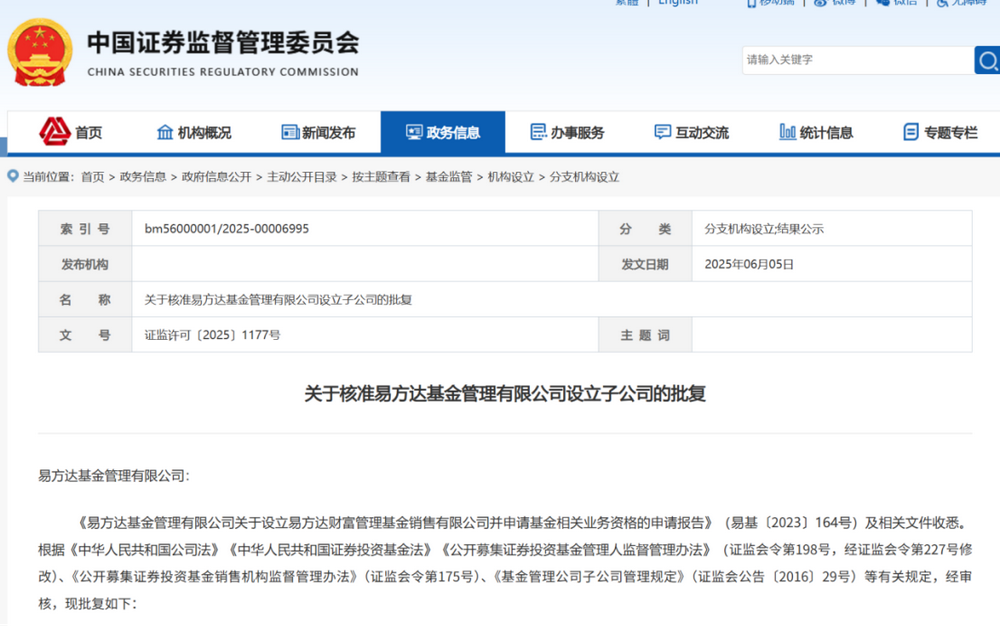The height and width of the screenshot is (627, 1000).
Task: Click the mobile version (移动端) phone icon
Action: [751, 3]
